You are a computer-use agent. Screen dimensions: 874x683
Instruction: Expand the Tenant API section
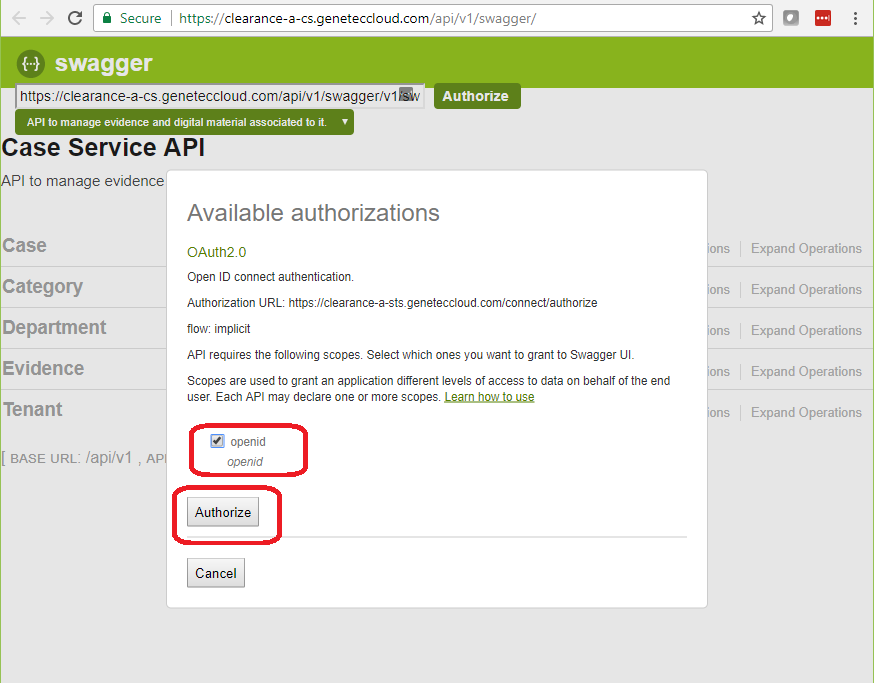pyautogui.click(x=33, y=409)
